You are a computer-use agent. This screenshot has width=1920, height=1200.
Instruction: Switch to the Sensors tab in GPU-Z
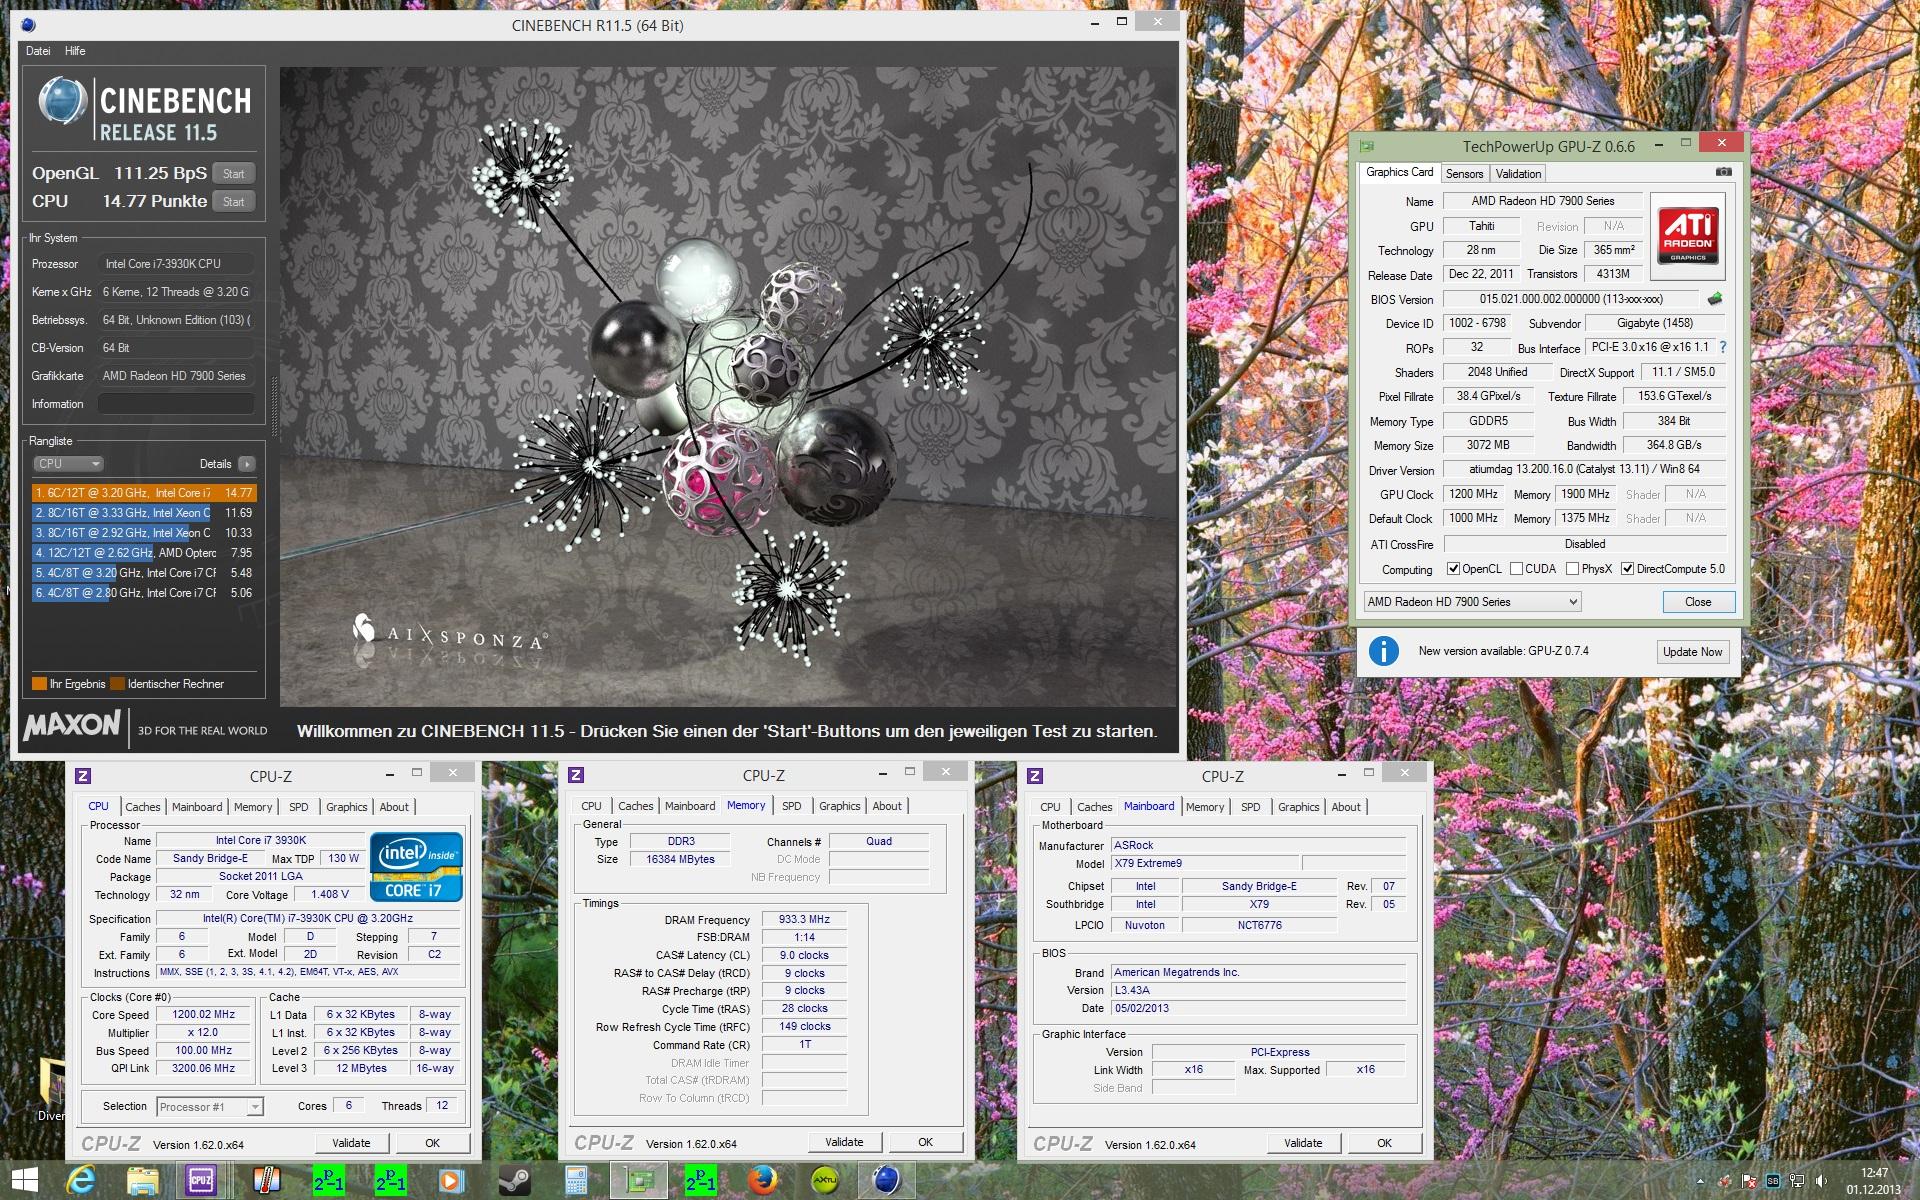click(x=1464, y=174)
